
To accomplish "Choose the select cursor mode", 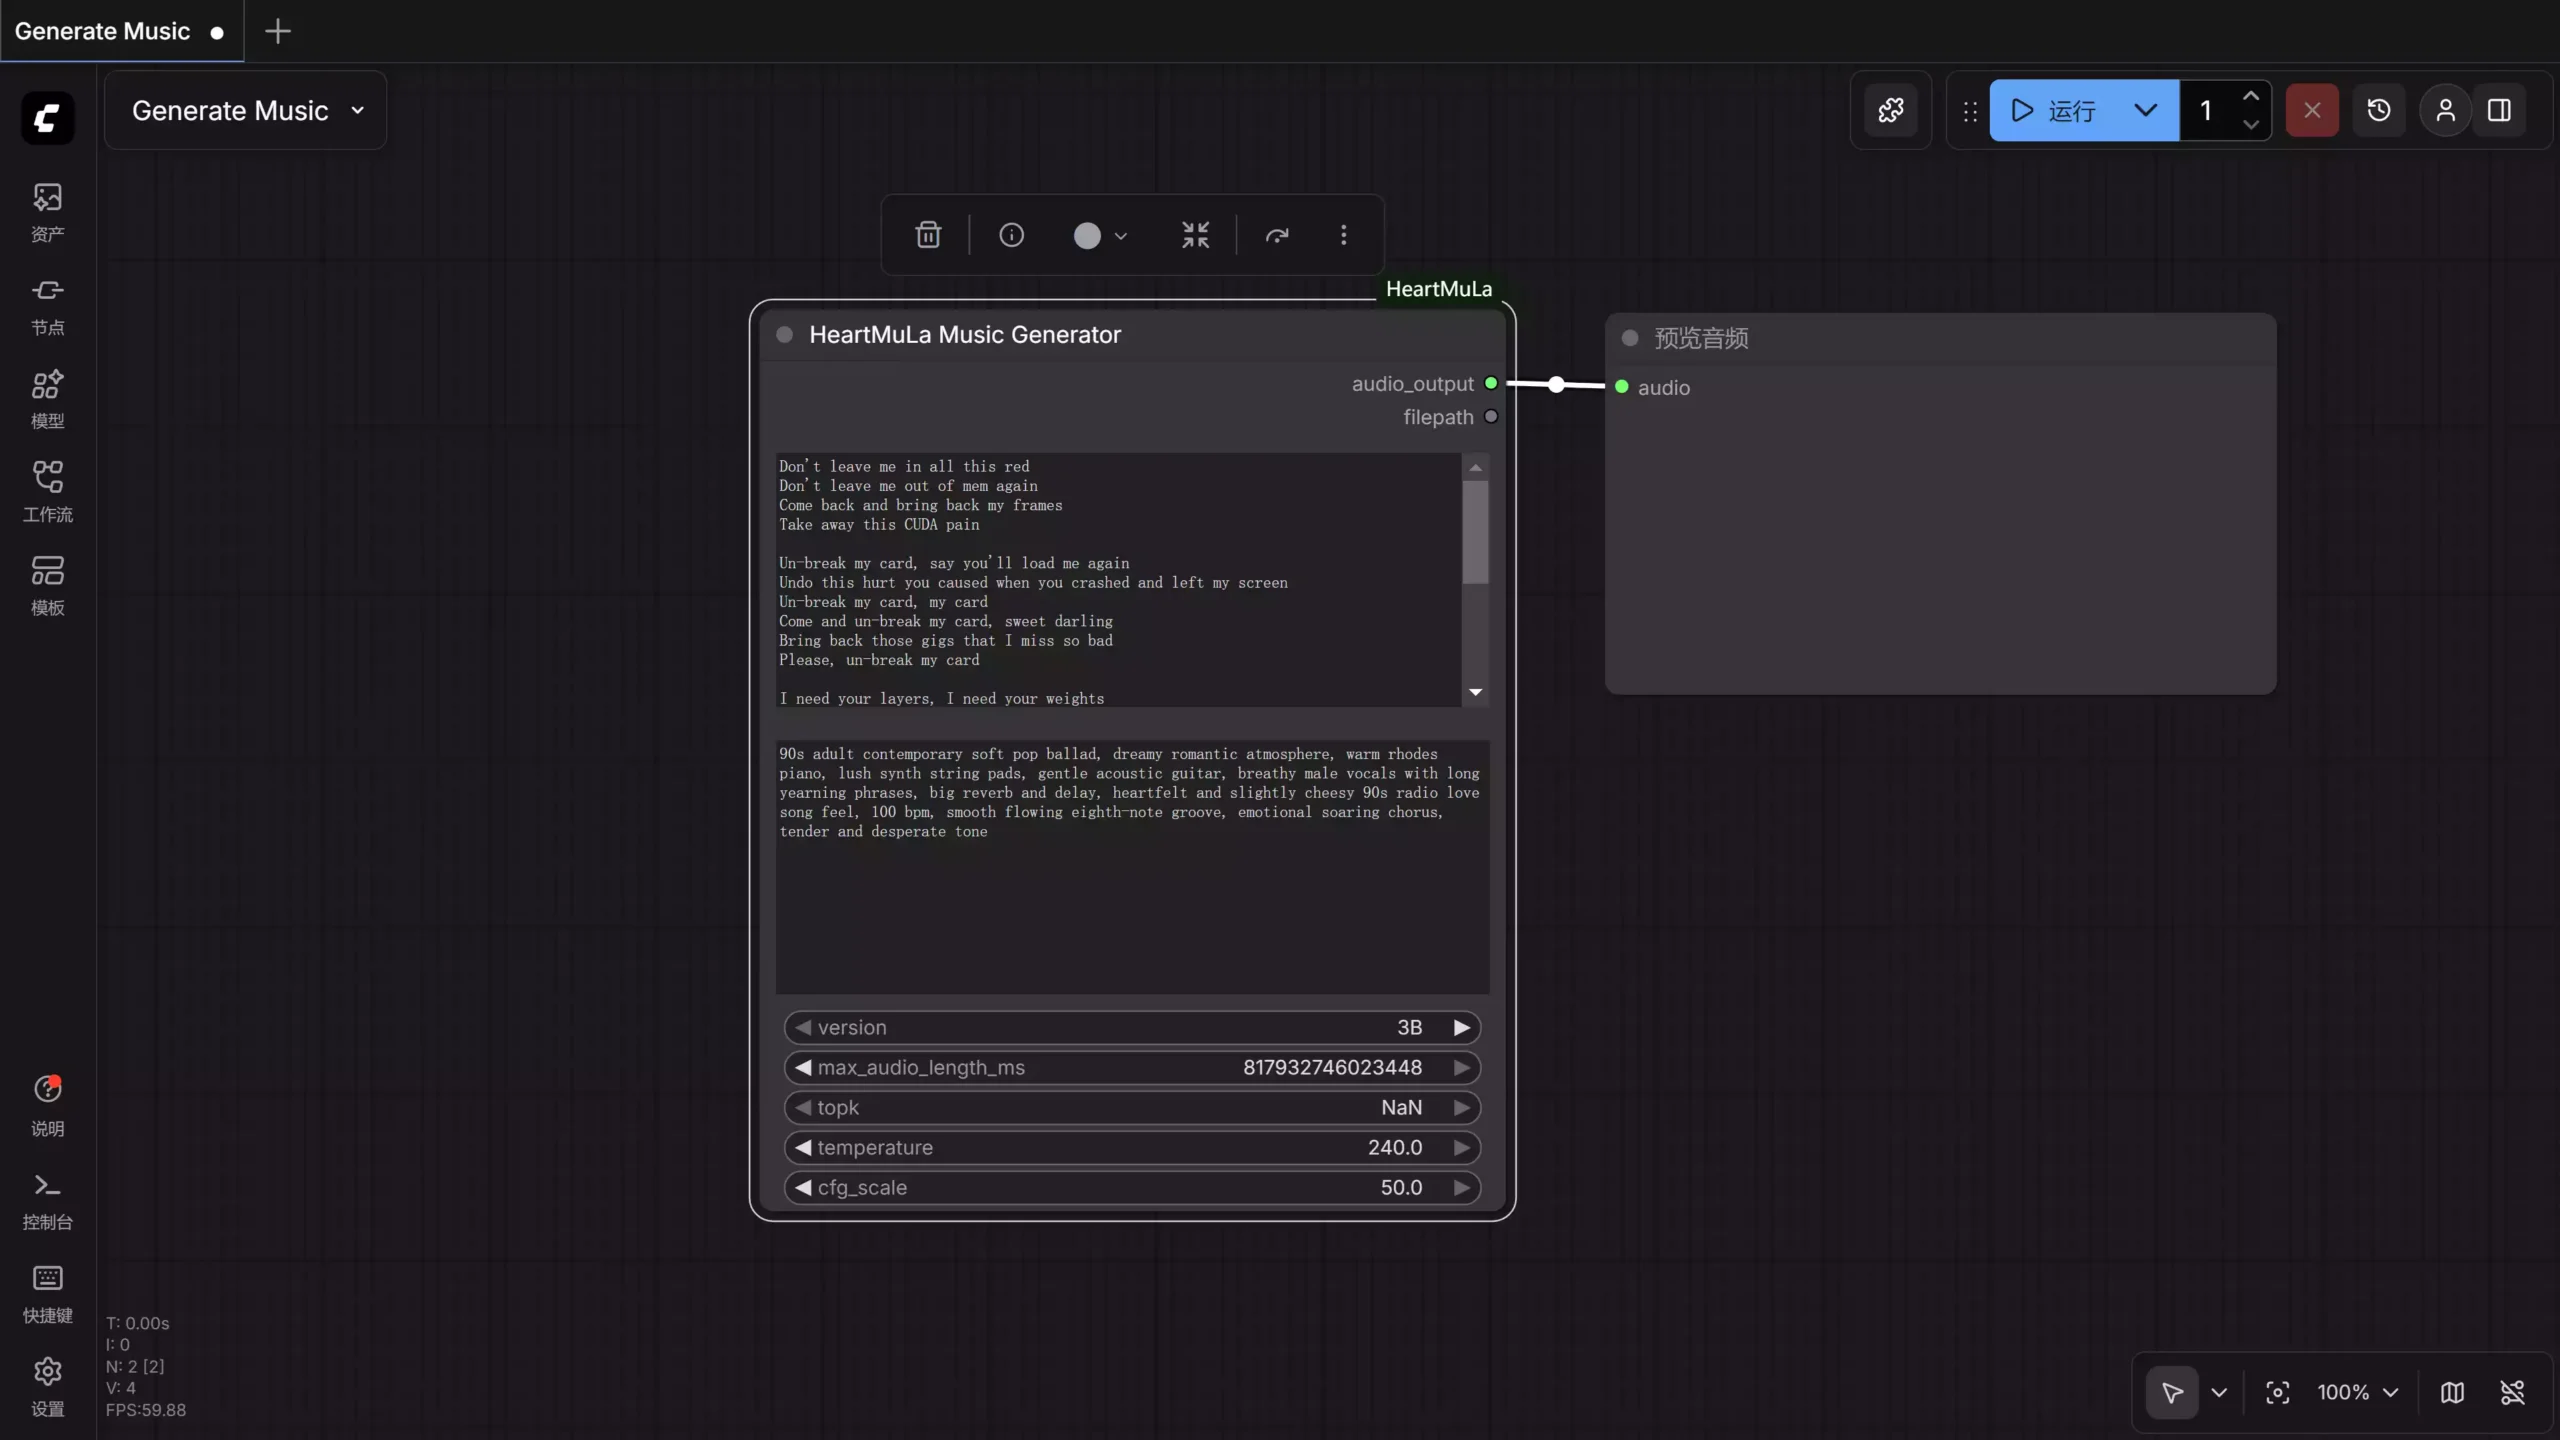I will click(x=2172, y=1392).
